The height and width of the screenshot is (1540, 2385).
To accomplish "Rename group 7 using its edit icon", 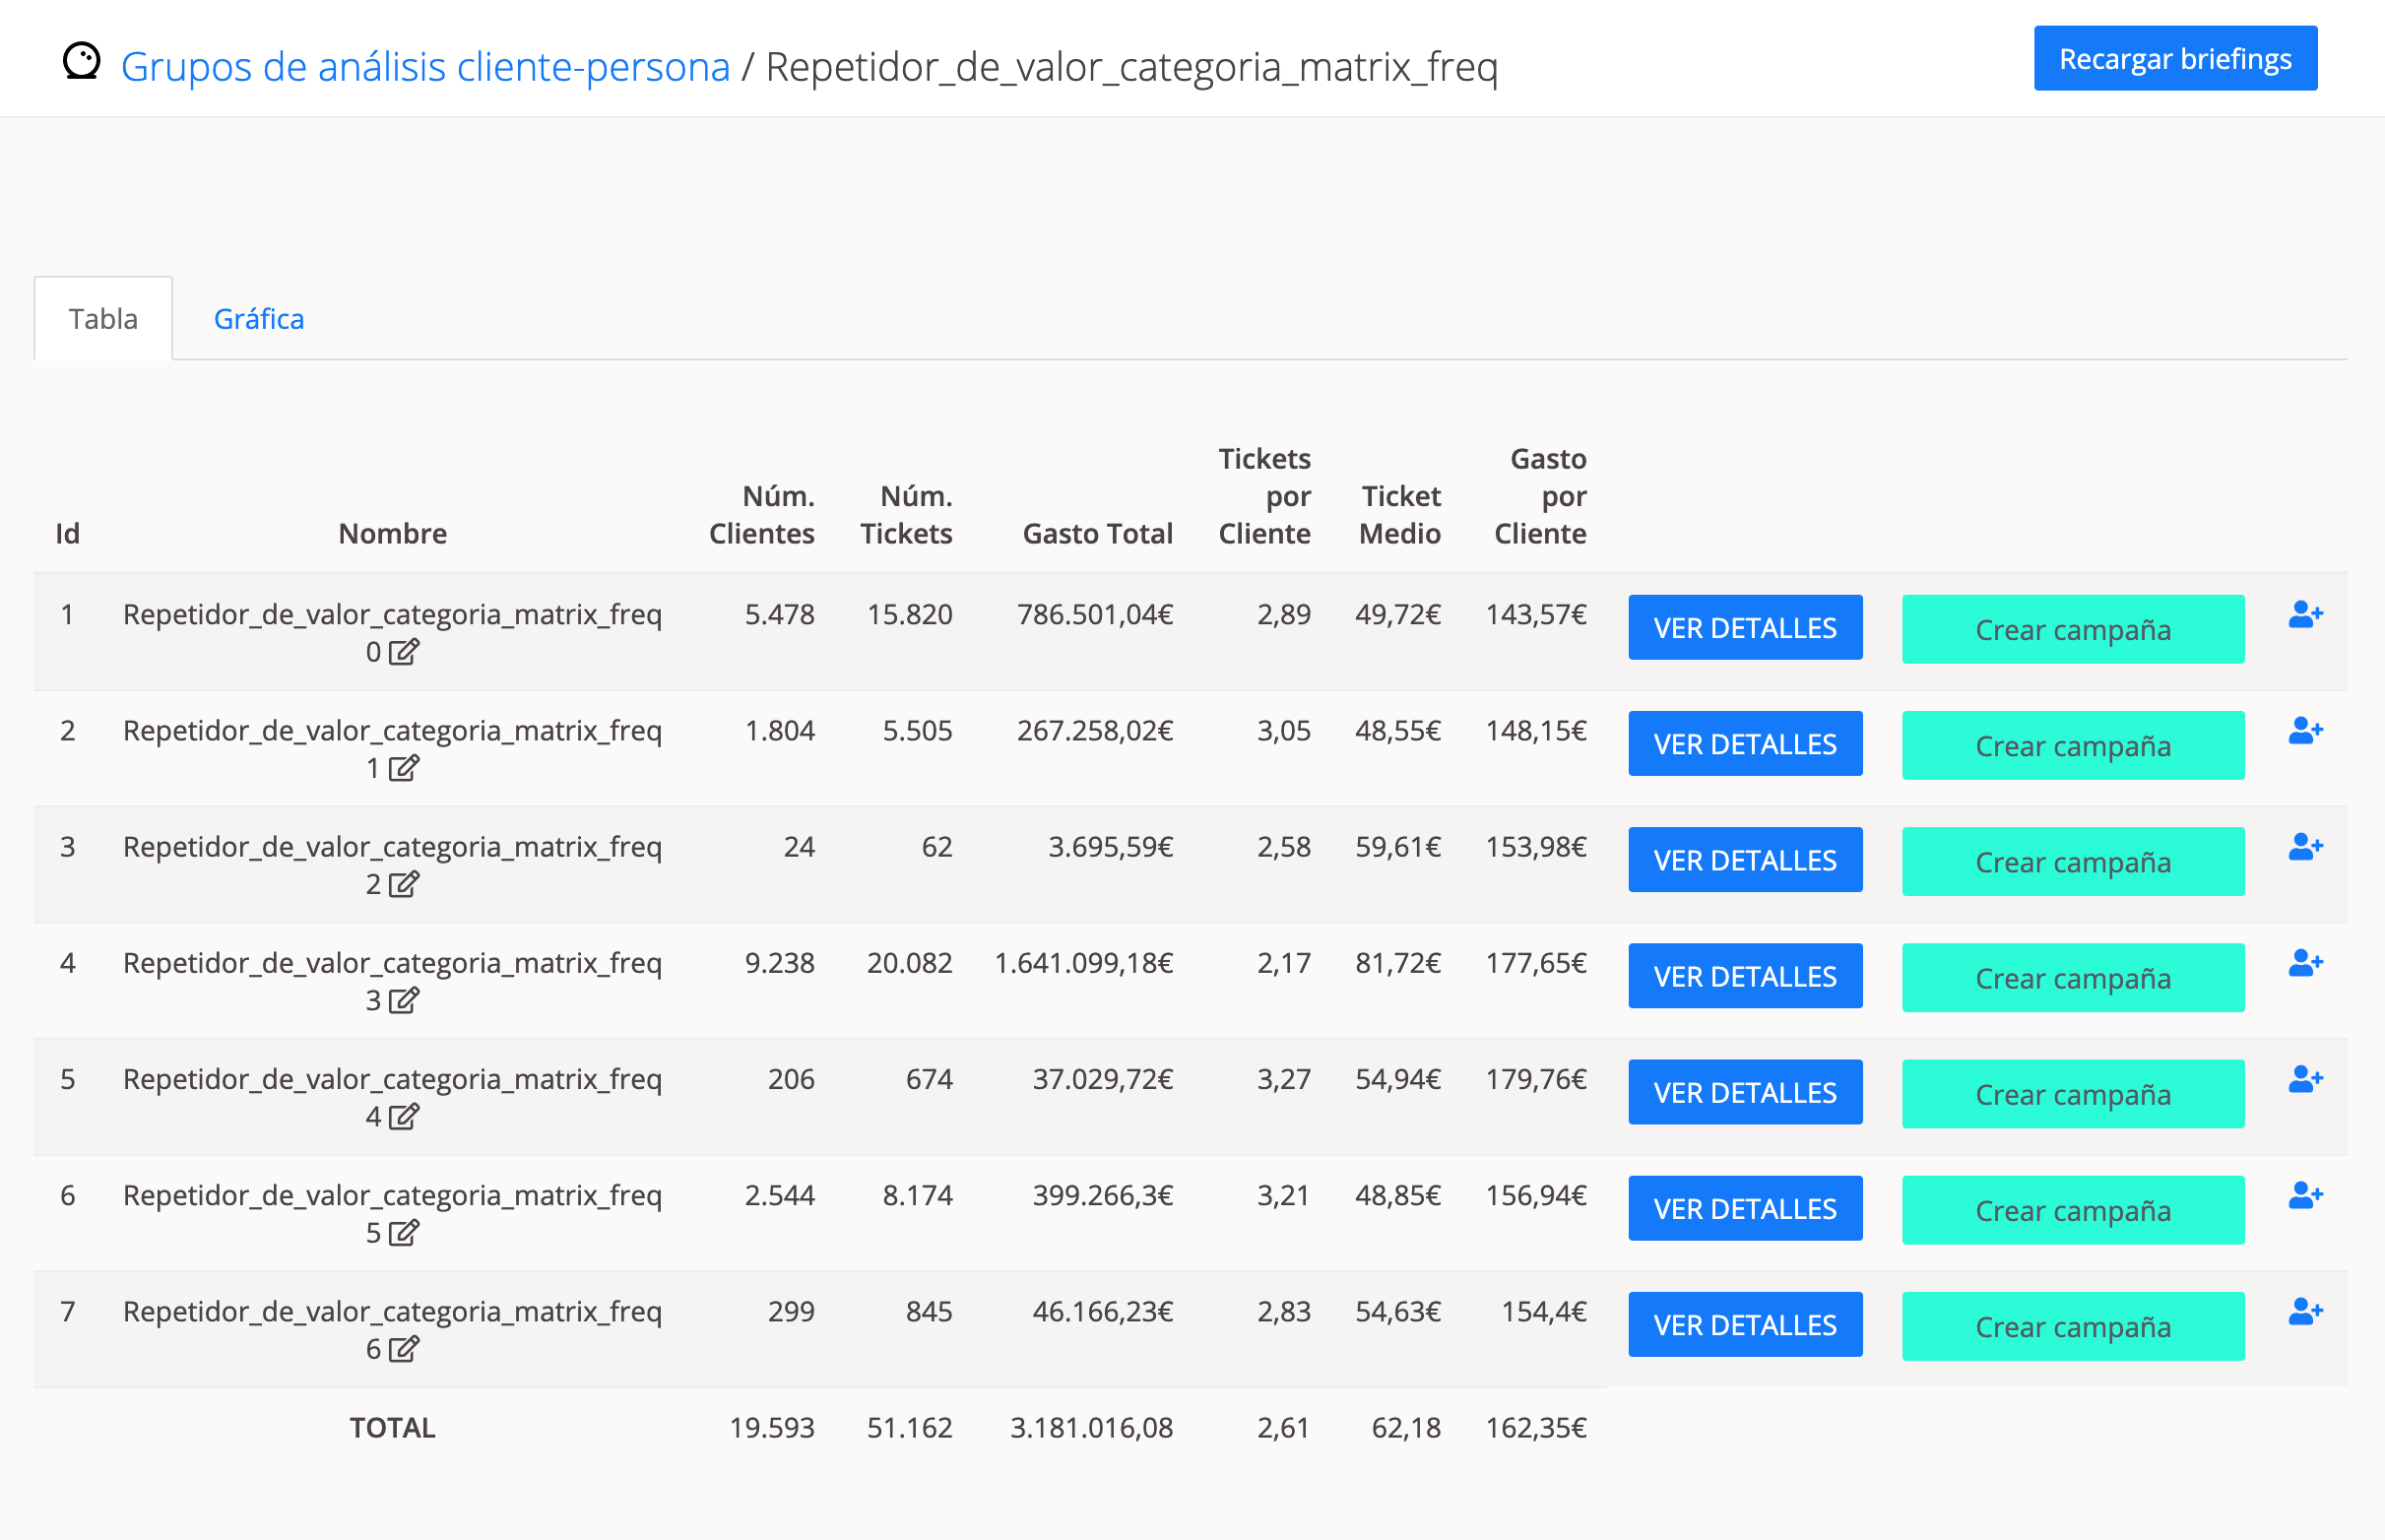I will pyautogui.click(x=403, y=1350).
